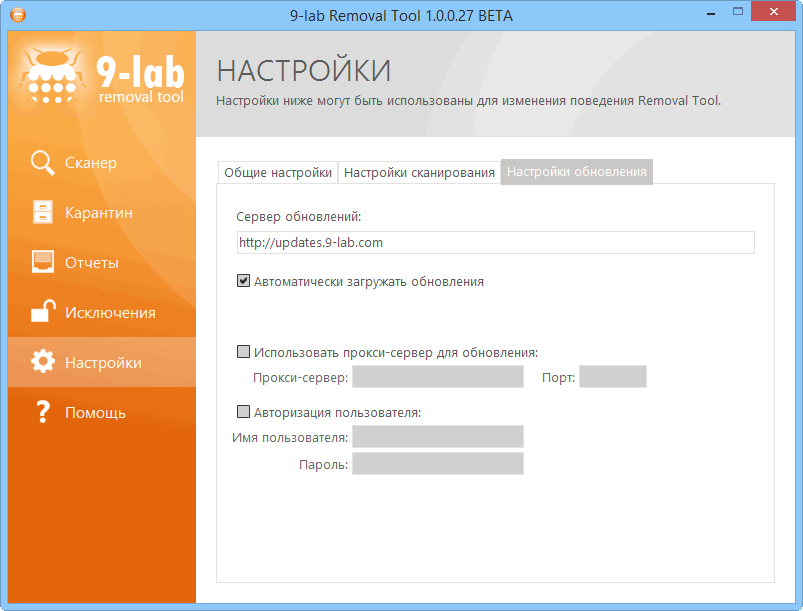
Task: Click the Имя пользователя field
Action: click(438, 437)
